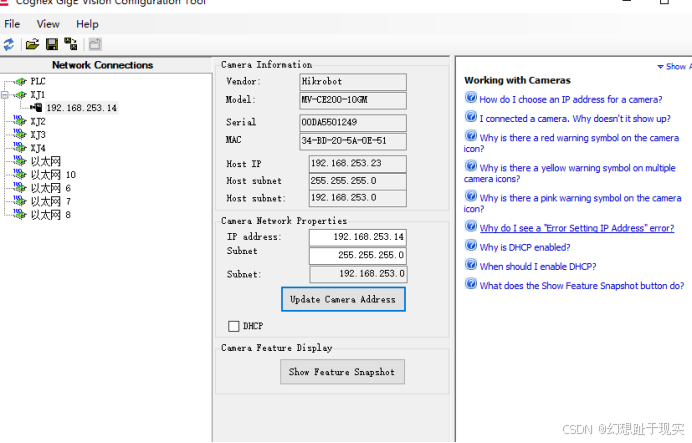Screen dimensions: 692x443
Task: Open the red warning symbol help link
Action: tap(571, 143)
